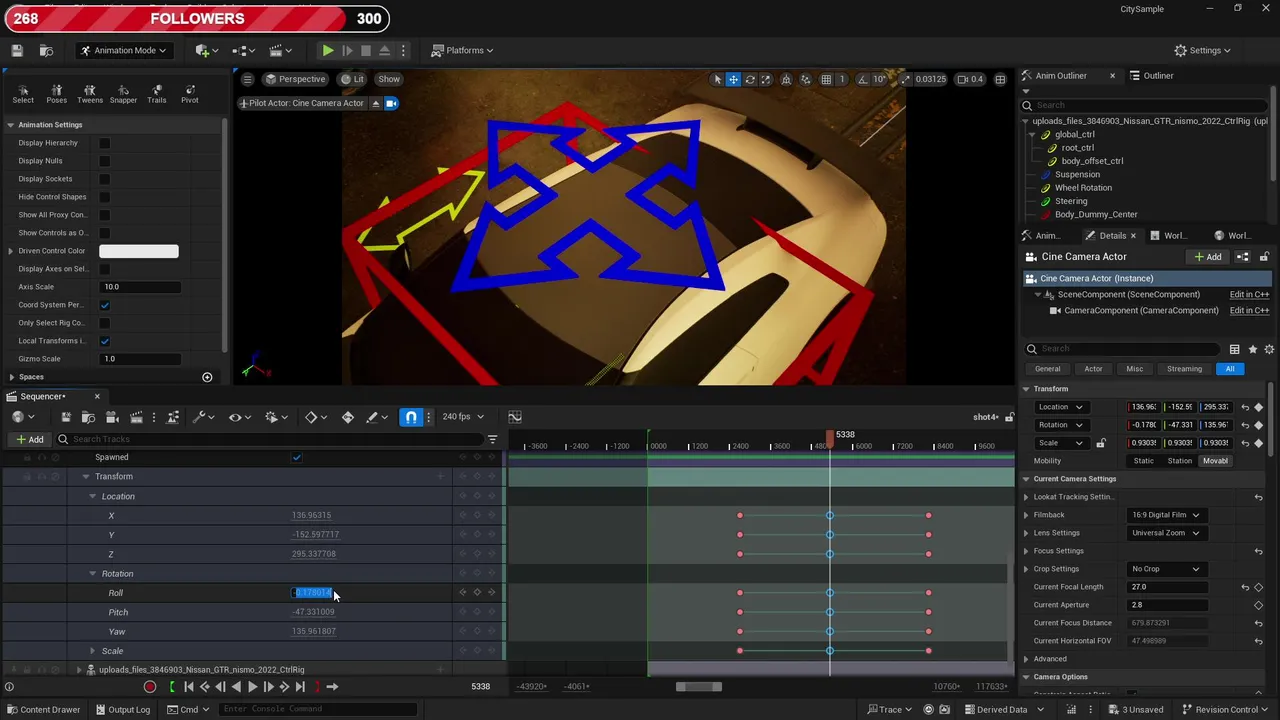
Task: Open the Details panel settings gear
Action: click(x=1270, y=349)
